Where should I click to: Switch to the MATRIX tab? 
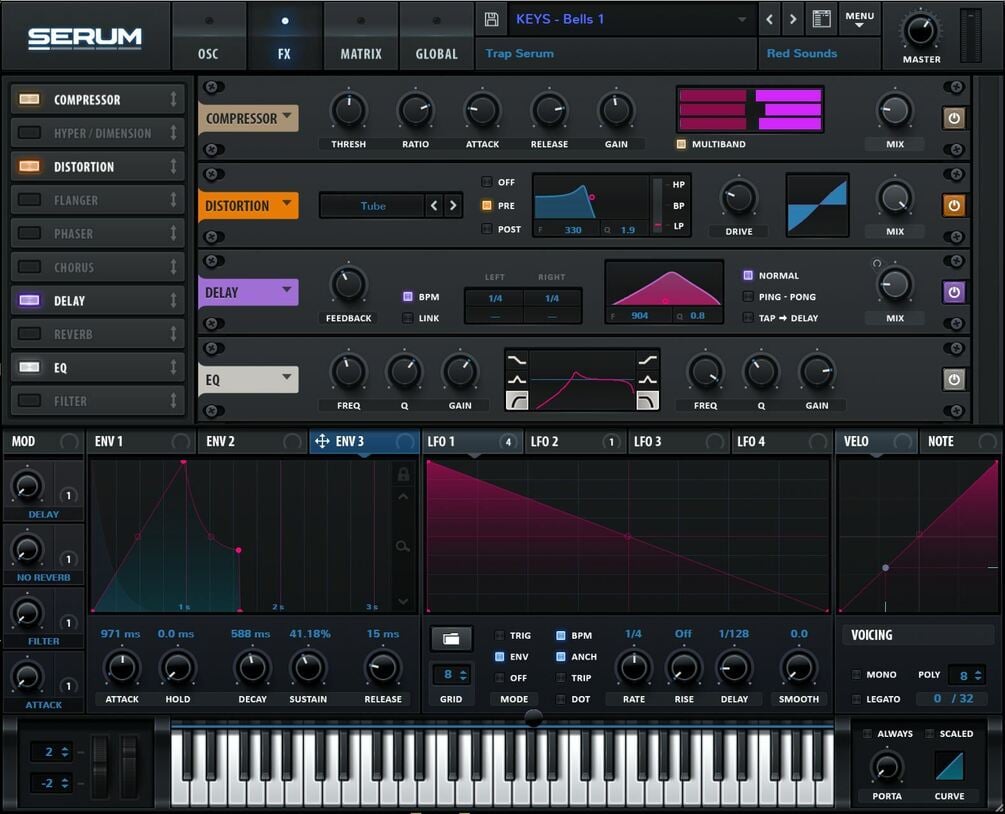pos(361,37)
